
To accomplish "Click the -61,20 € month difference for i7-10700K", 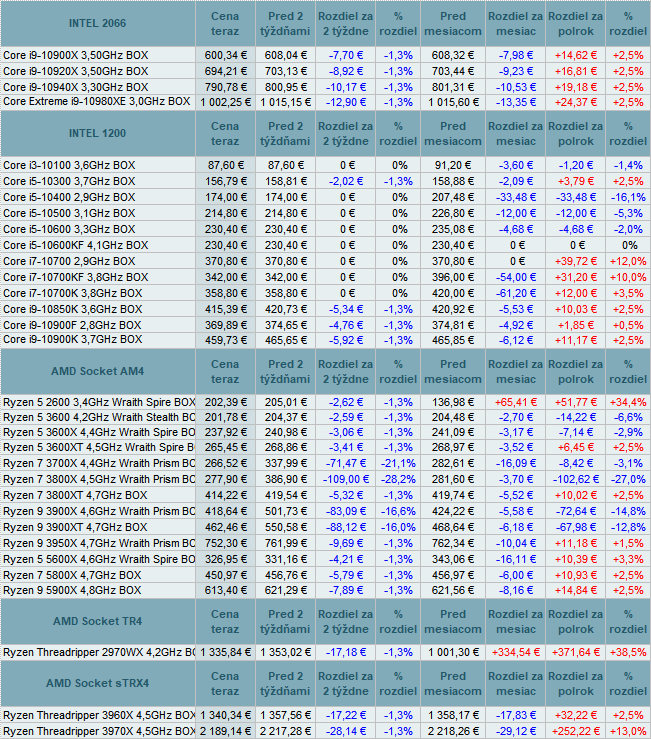I will coord(516,294).
